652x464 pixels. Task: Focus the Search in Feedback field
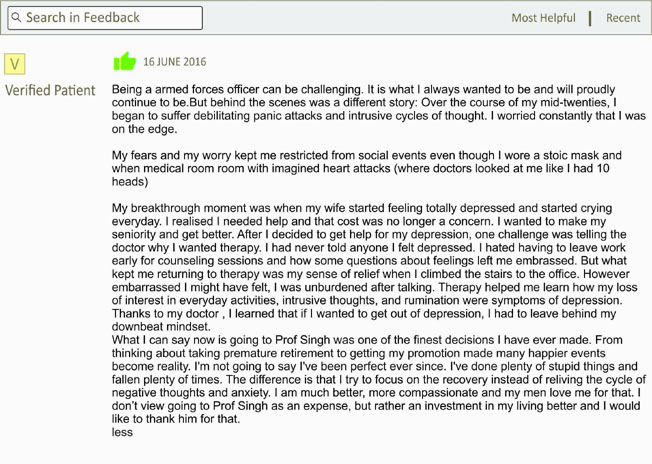(x=105, y=18)
